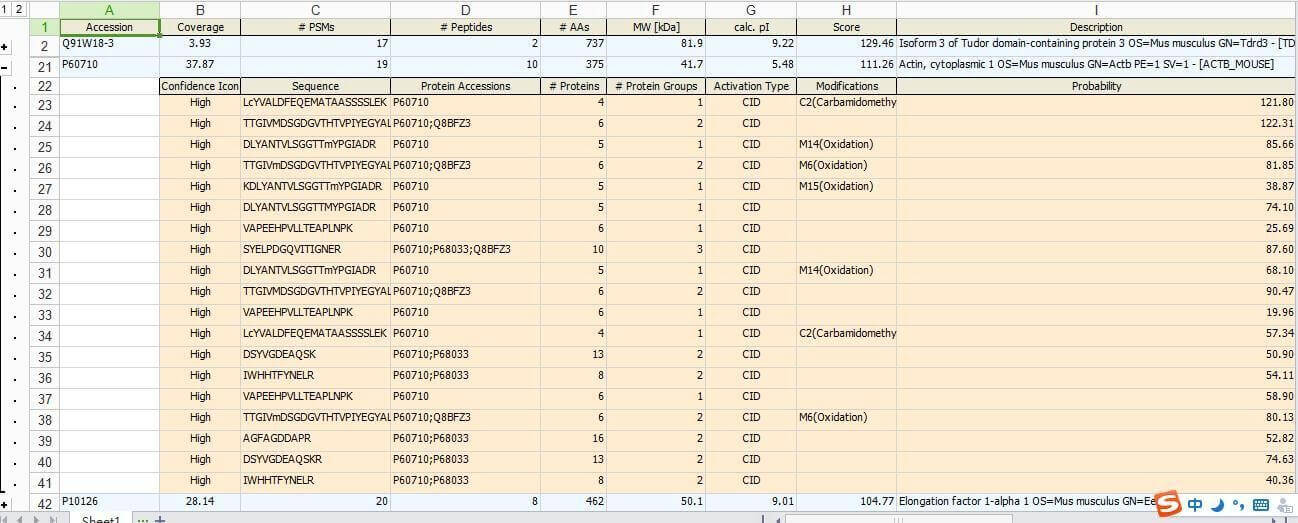Click cell containing SYELPDGQVITIGNER sequence
Screen dimensions: 1298x523
315,249
